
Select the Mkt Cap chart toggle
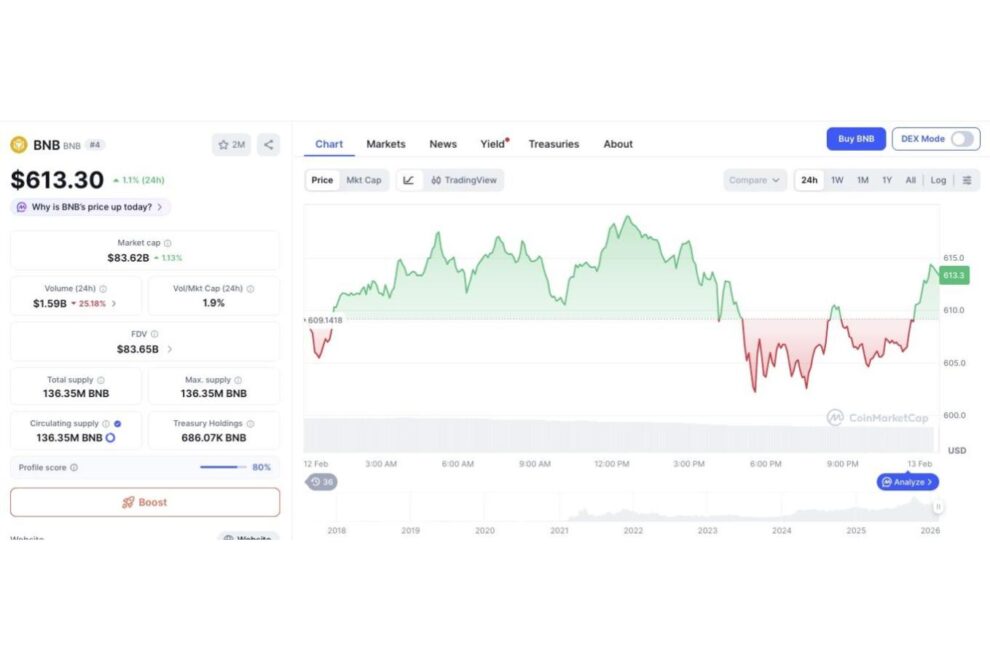coord(363,180)
